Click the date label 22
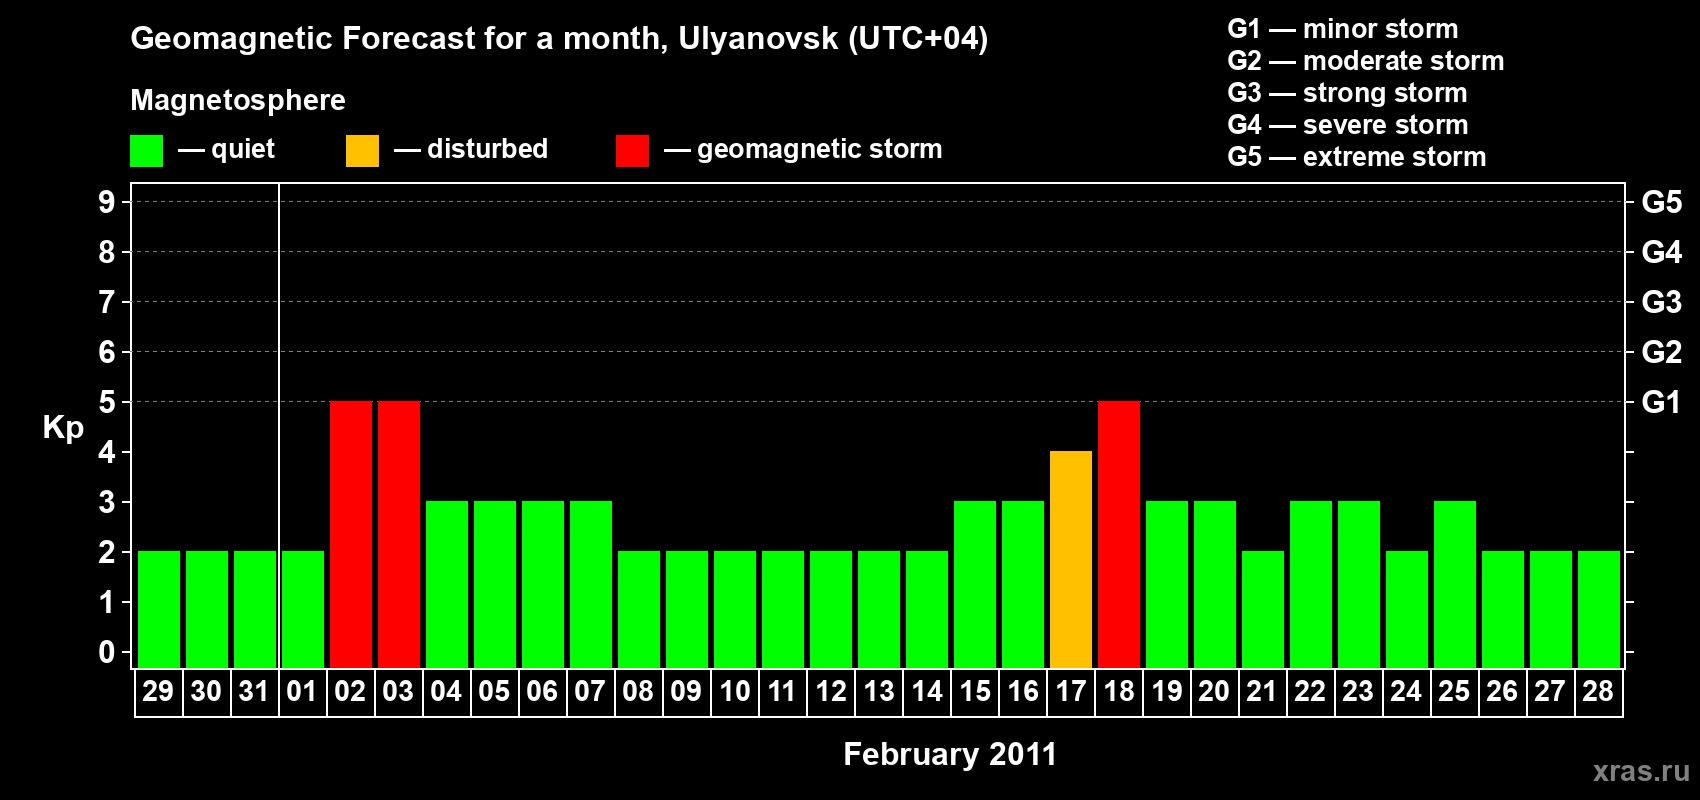 (x=1310, y=691)
